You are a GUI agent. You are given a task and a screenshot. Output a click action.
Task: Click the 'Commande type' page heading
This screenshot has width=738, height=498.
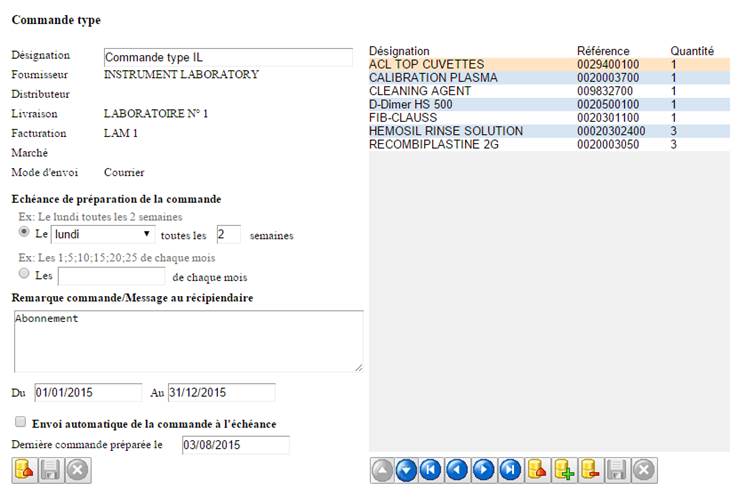click(x=56, y=20)
